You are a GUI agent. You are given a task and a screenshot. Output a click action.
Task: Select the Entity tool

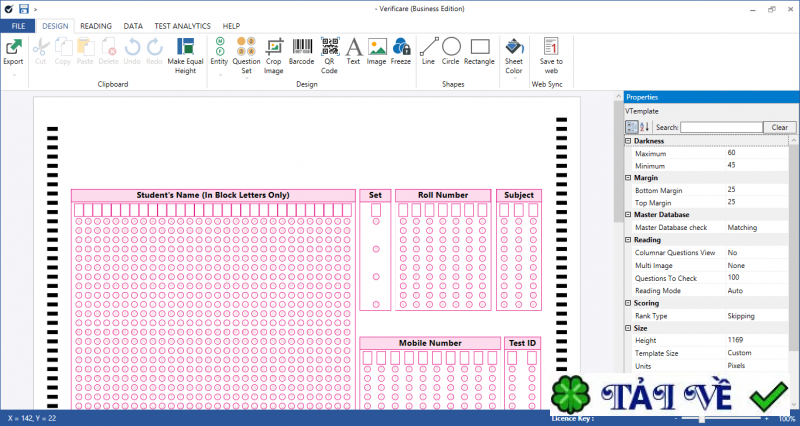(x=219, y=51)
